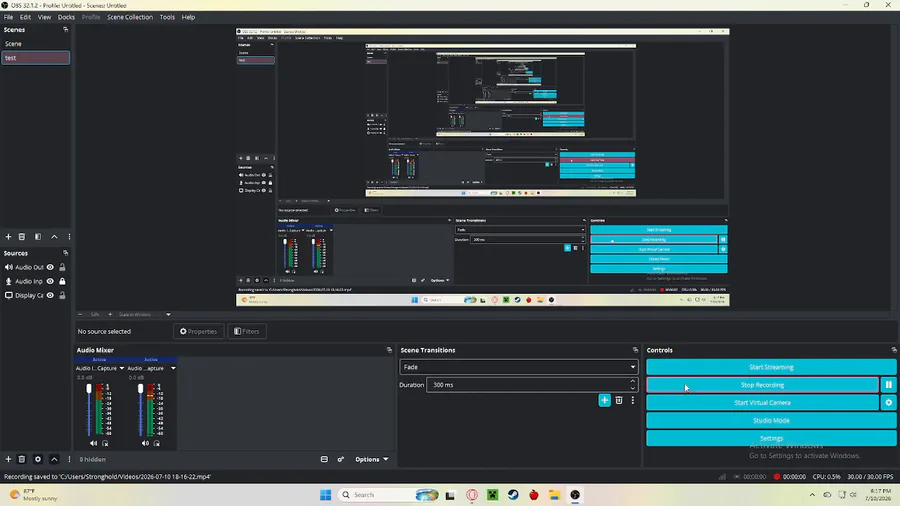Click Start Virtual Camera button
Screen dimensions: 900x506
click(762, 403)
